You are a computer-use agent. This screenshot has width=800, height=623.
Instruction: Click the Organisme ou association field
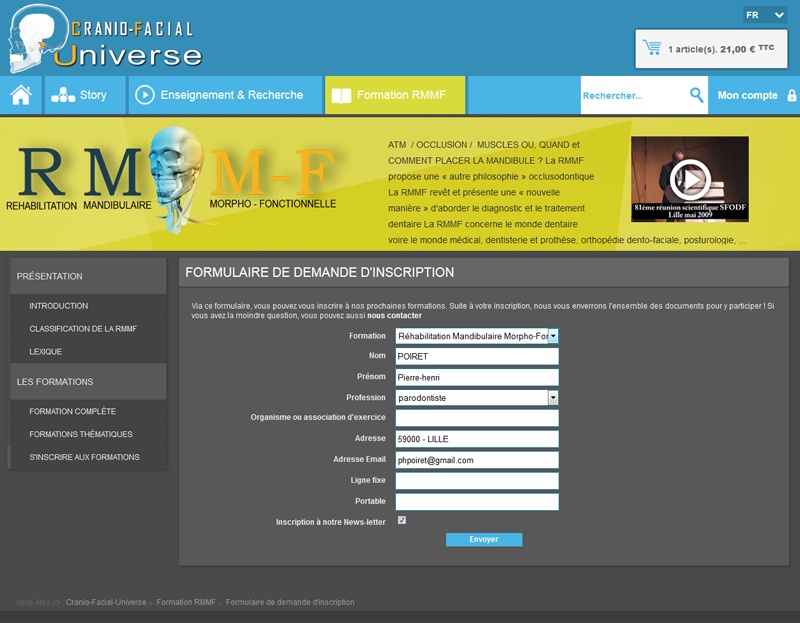tap(477, 418)
